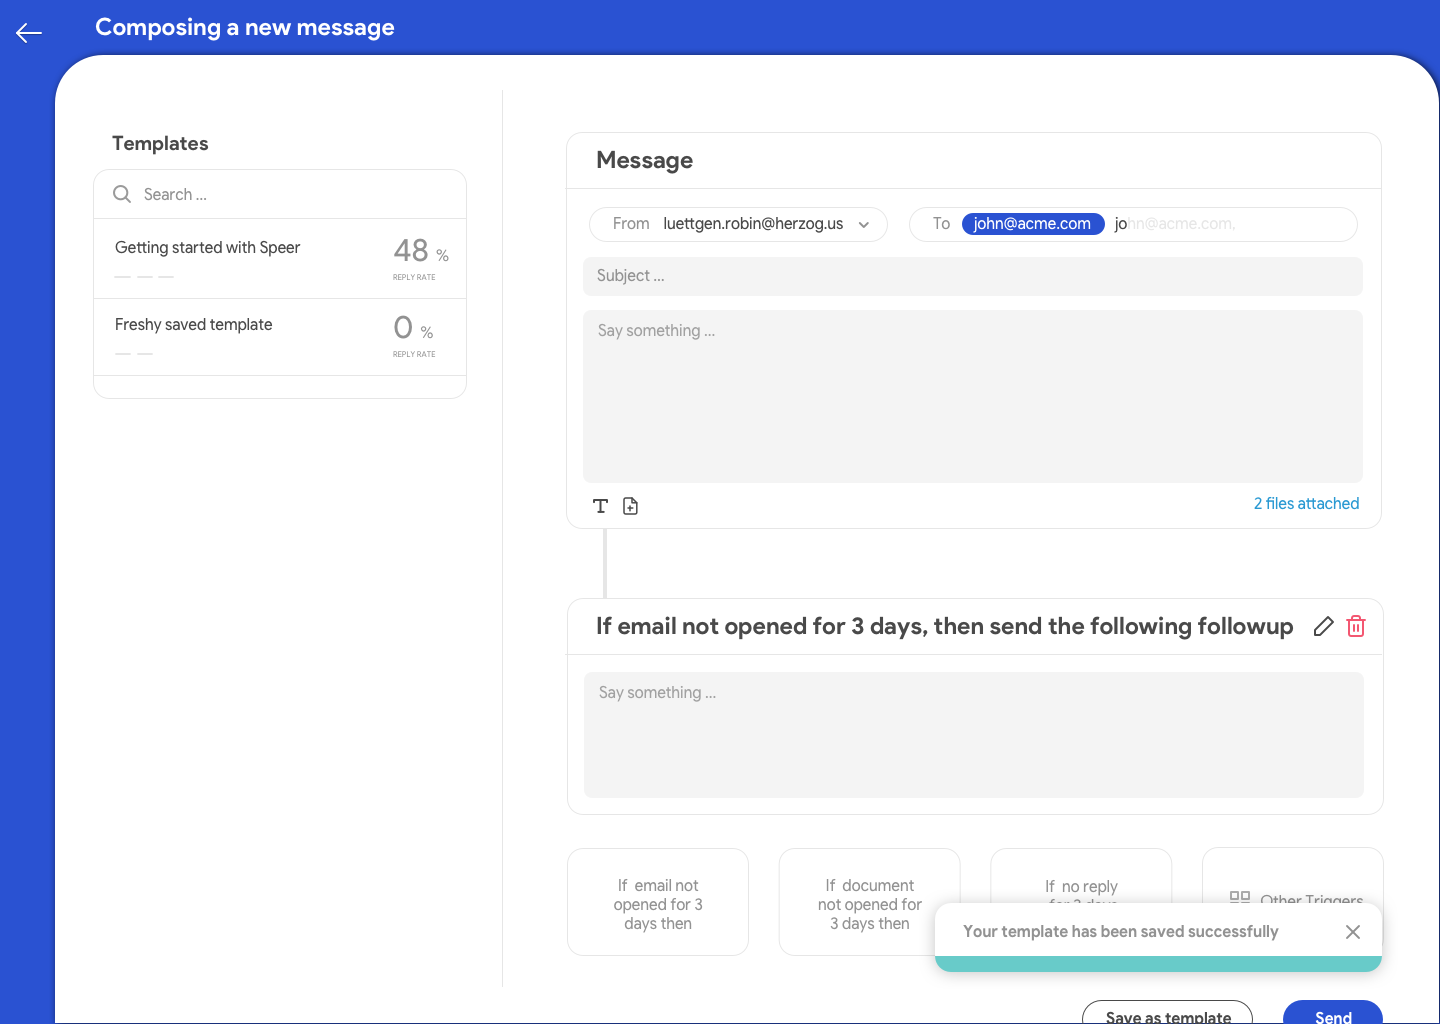This screenshot has width=1440, height=1024.
Task: Dismiss the template saved notification
Action: tap(1352, 932)
